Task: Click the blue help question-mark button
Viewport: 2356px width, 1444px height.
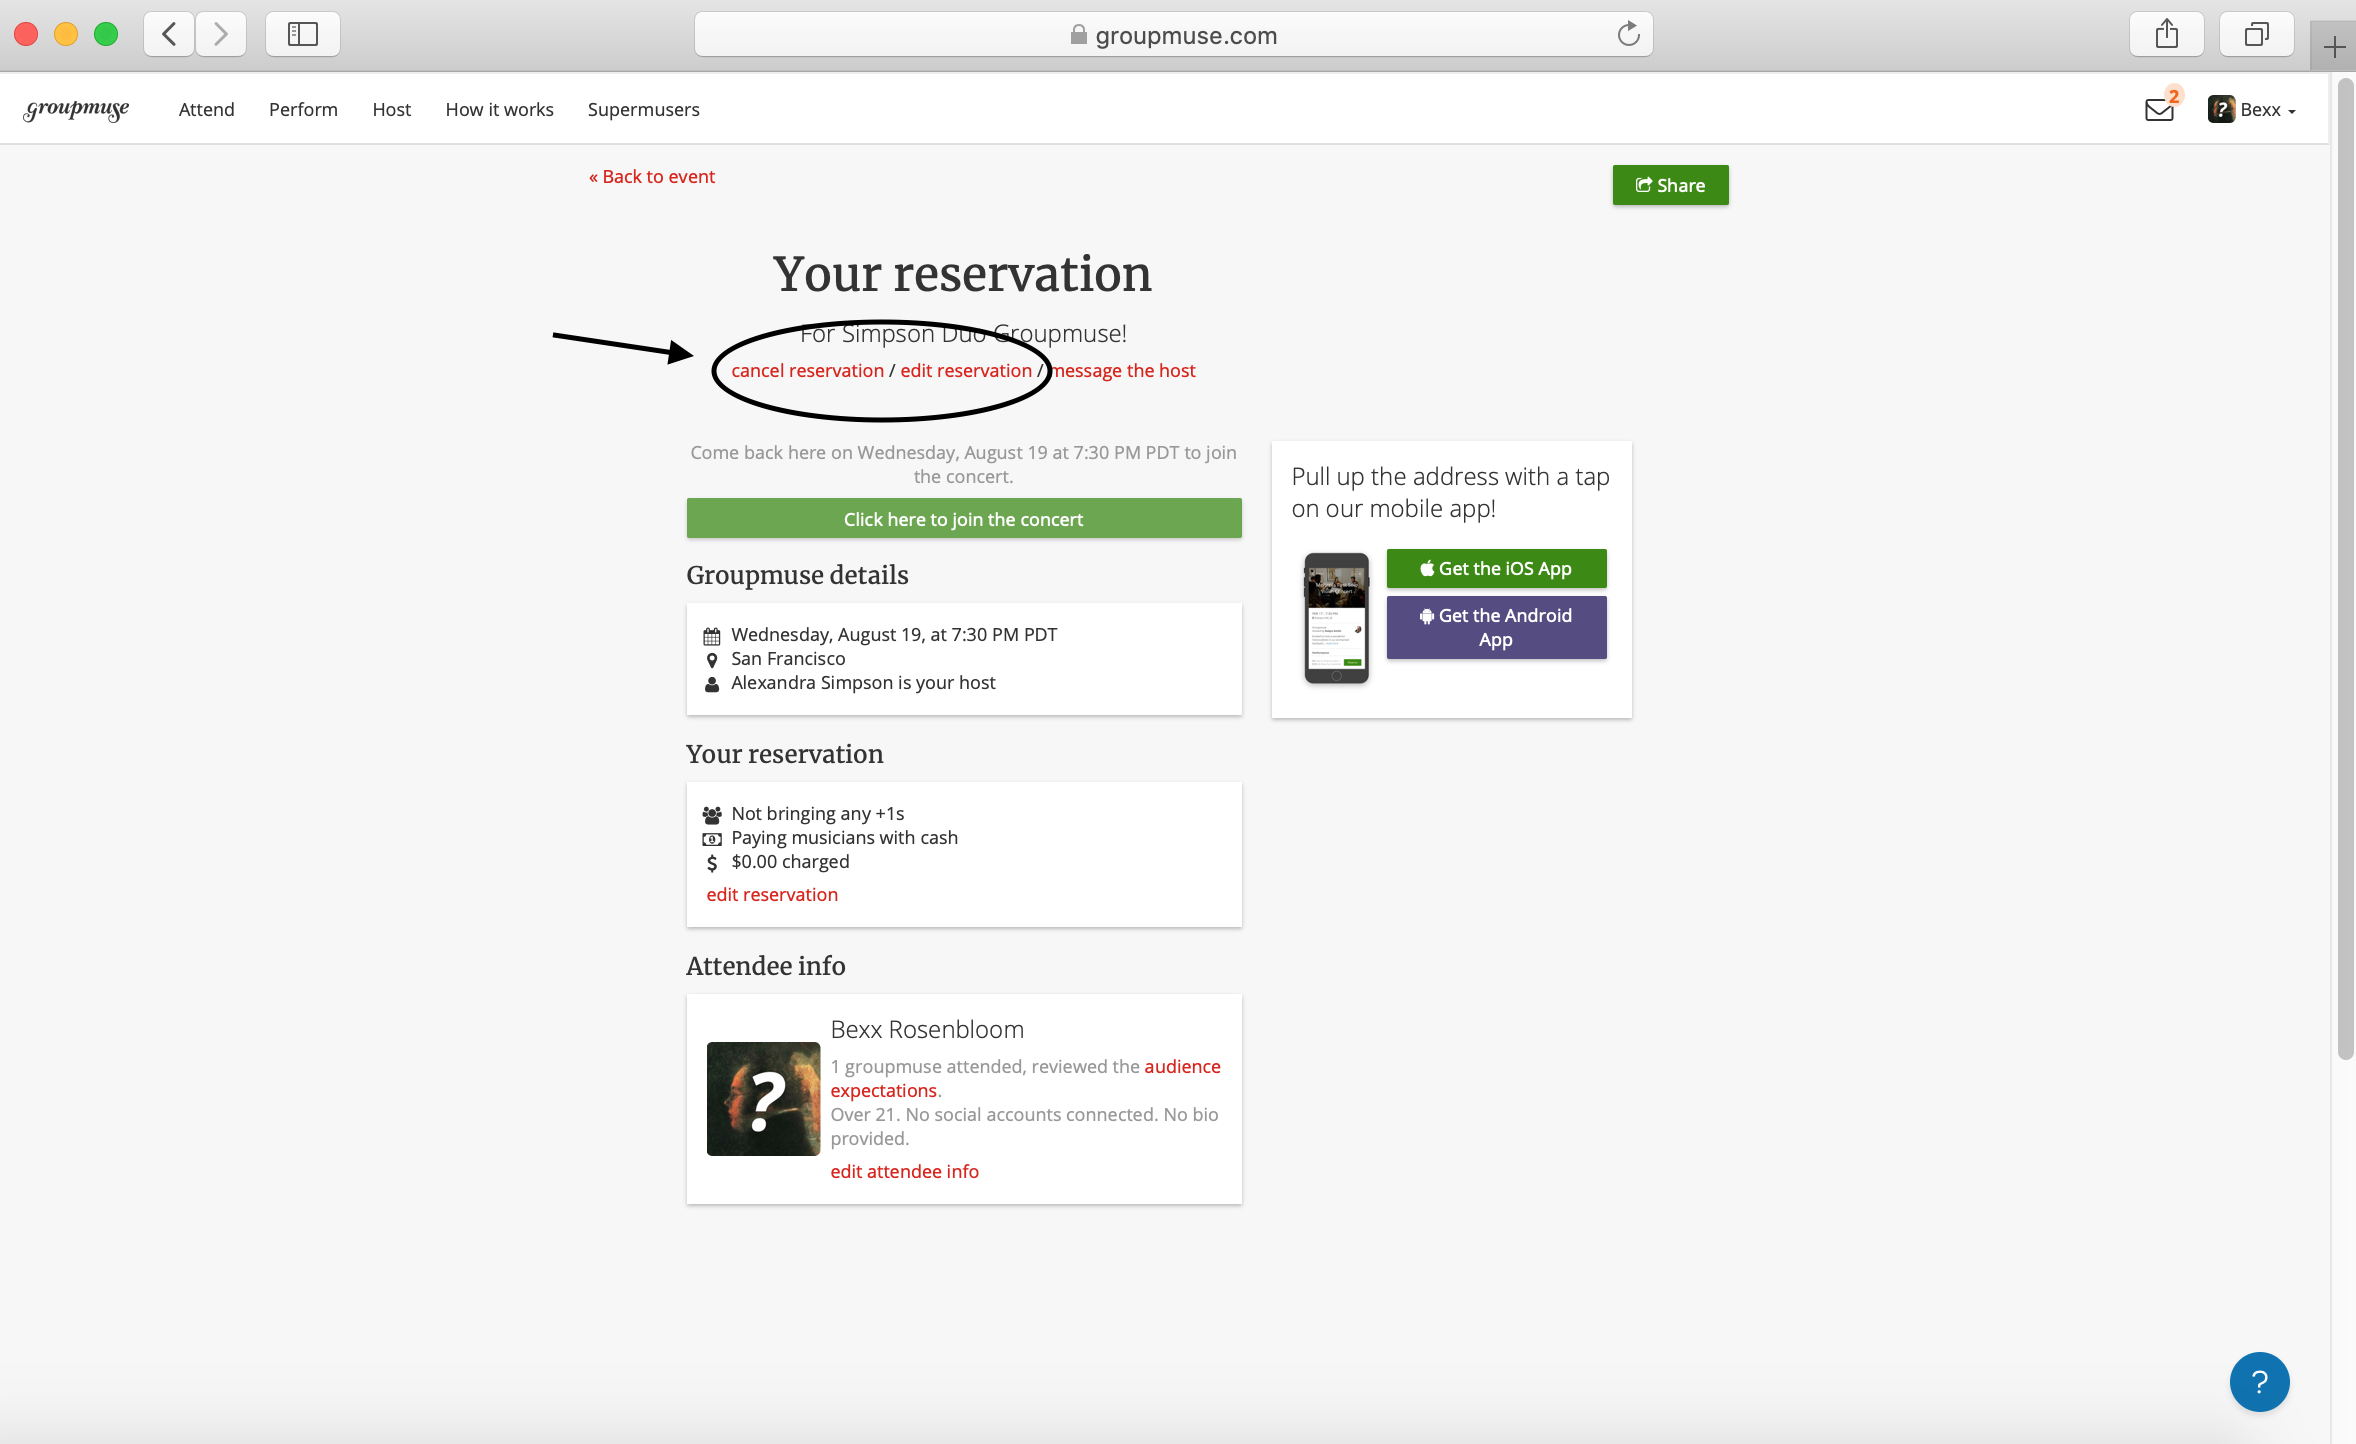Action: pyautogui.click(x=2259, y=1382)
